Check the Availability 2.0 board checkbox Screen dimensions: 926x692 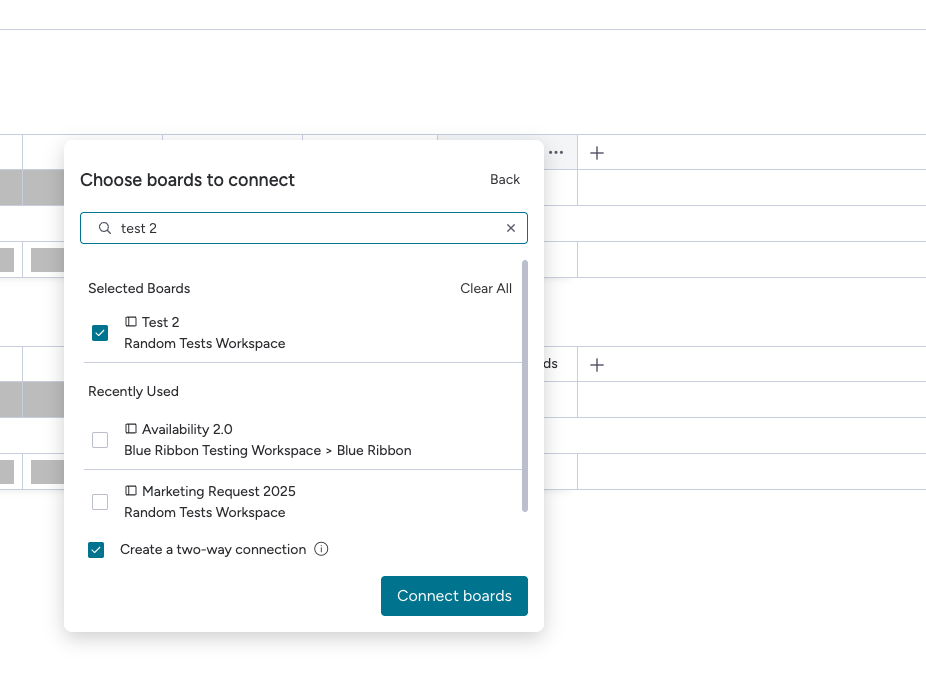[100, 440]
